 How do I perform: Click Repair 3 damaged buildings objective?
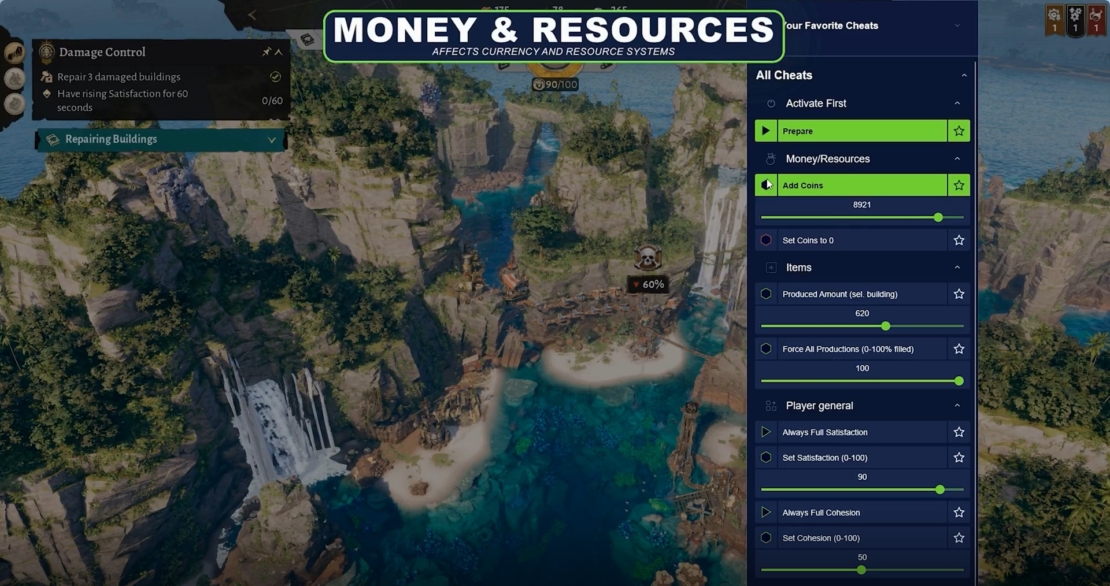[119, 77]
